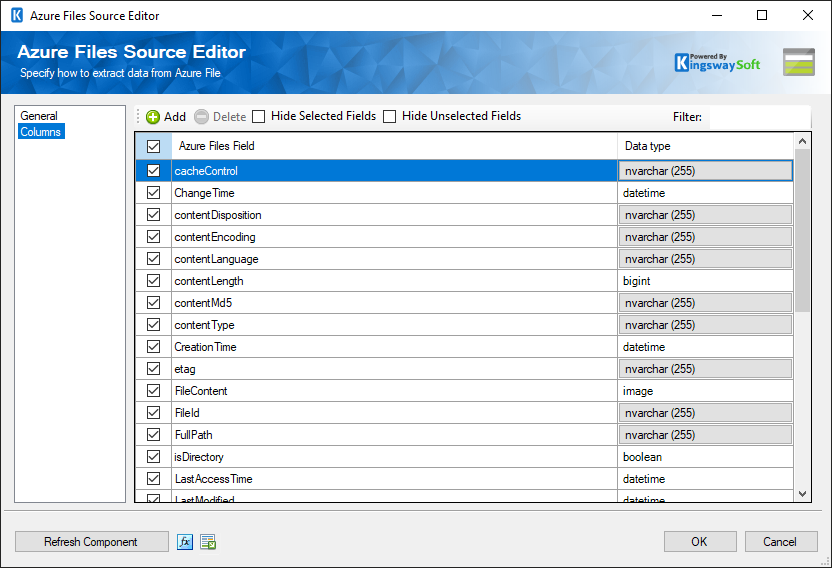The image size is (832, 568).
Task: Select the CreationTime field name
Action: (205, 347)
